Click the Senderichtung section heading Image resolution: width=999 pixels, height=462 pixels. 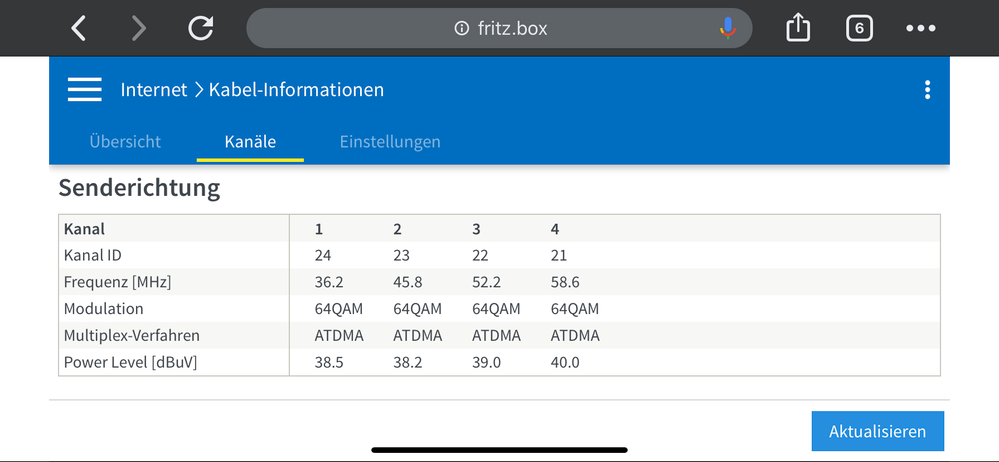pyautogui.click(x=139, y=187)
